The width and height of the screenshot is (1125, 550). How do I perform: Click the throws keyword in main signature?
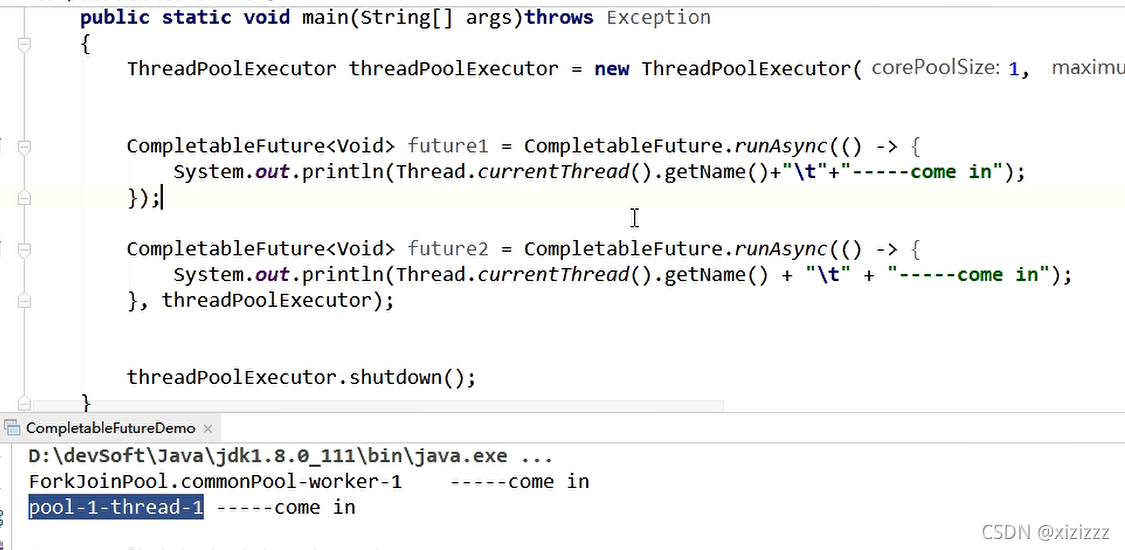point(560,17)
